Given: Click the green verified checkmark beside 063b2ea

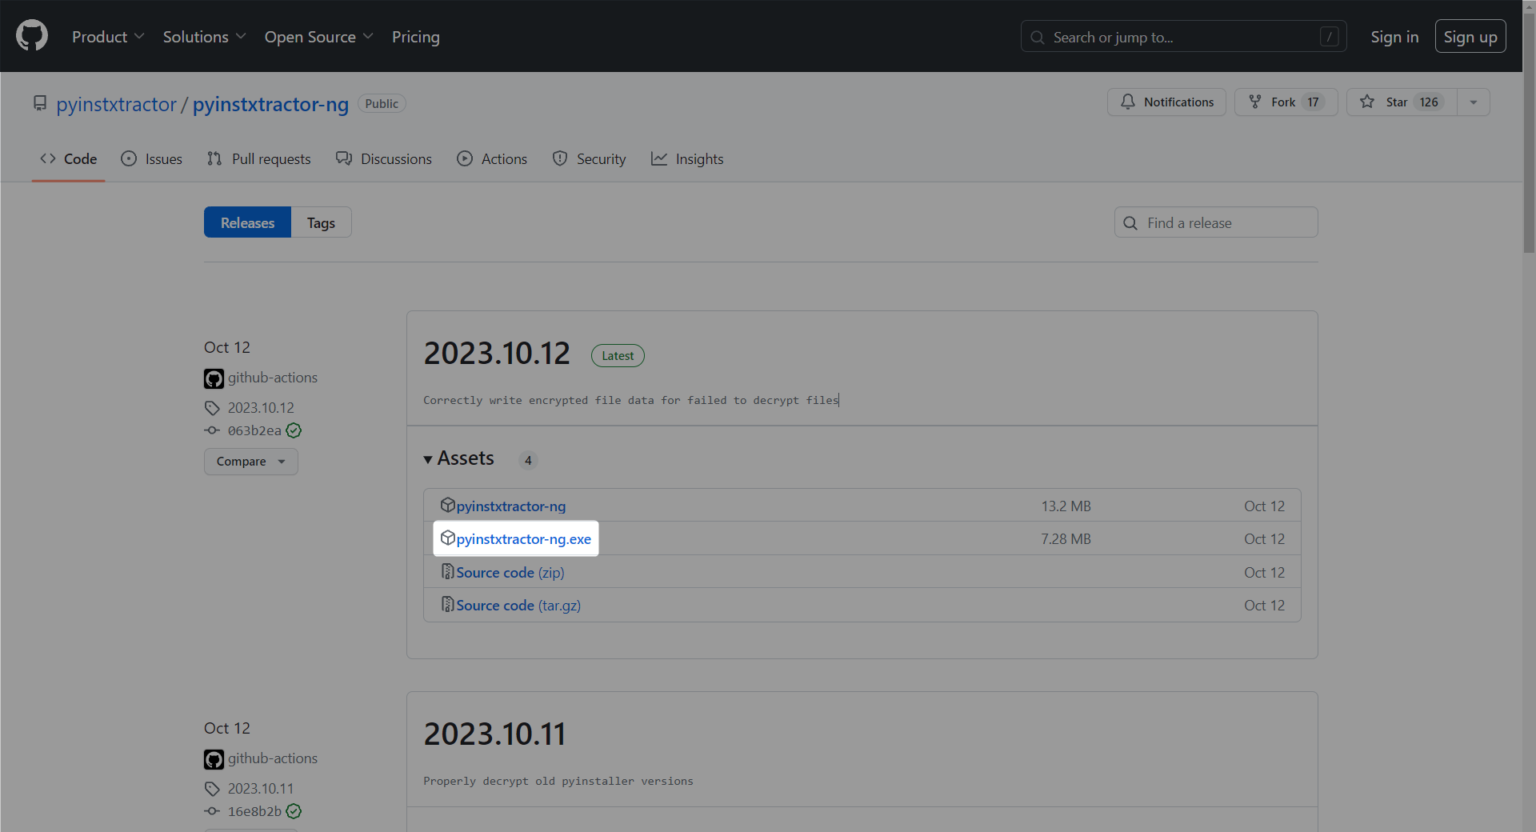Looking at the screenshot, I should (x=294, y=431).
